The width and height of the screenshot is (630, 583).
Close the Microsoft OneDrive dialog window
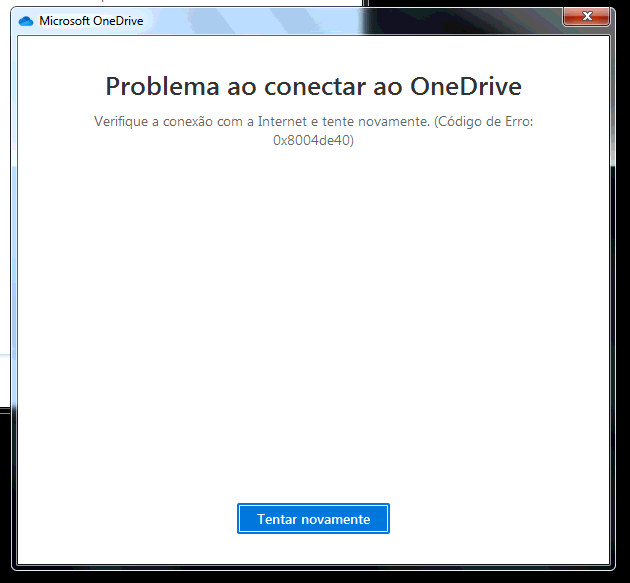coord(587,16)
